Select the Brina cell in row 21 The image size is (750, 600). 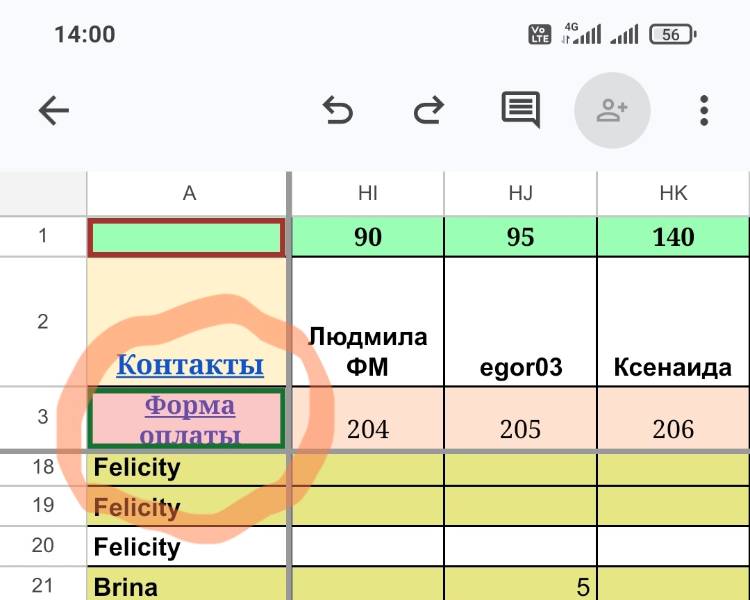pyautogui.click(x=187, y=584)
